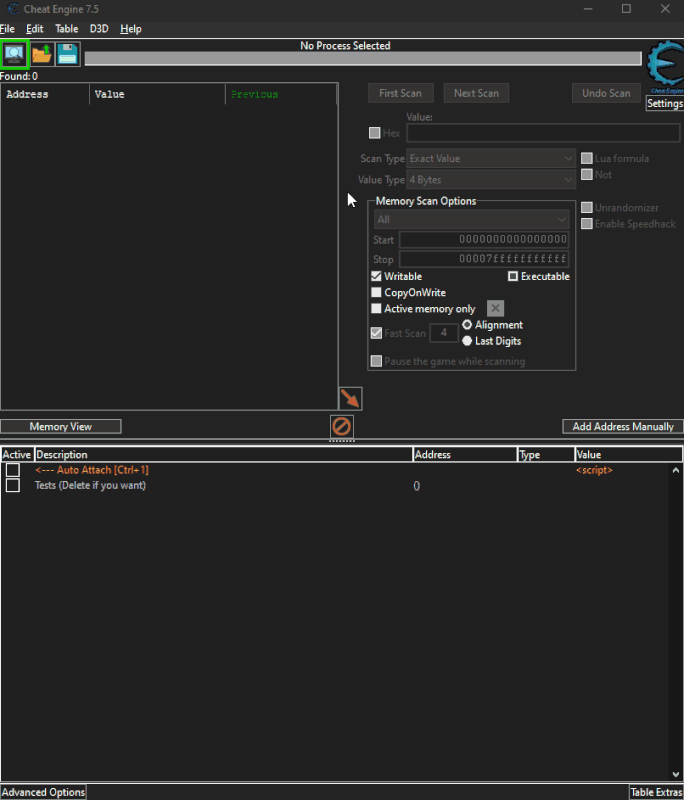Click the Previous column header
The height and width of the screenshot is (800, 684).
click(281, 94)
